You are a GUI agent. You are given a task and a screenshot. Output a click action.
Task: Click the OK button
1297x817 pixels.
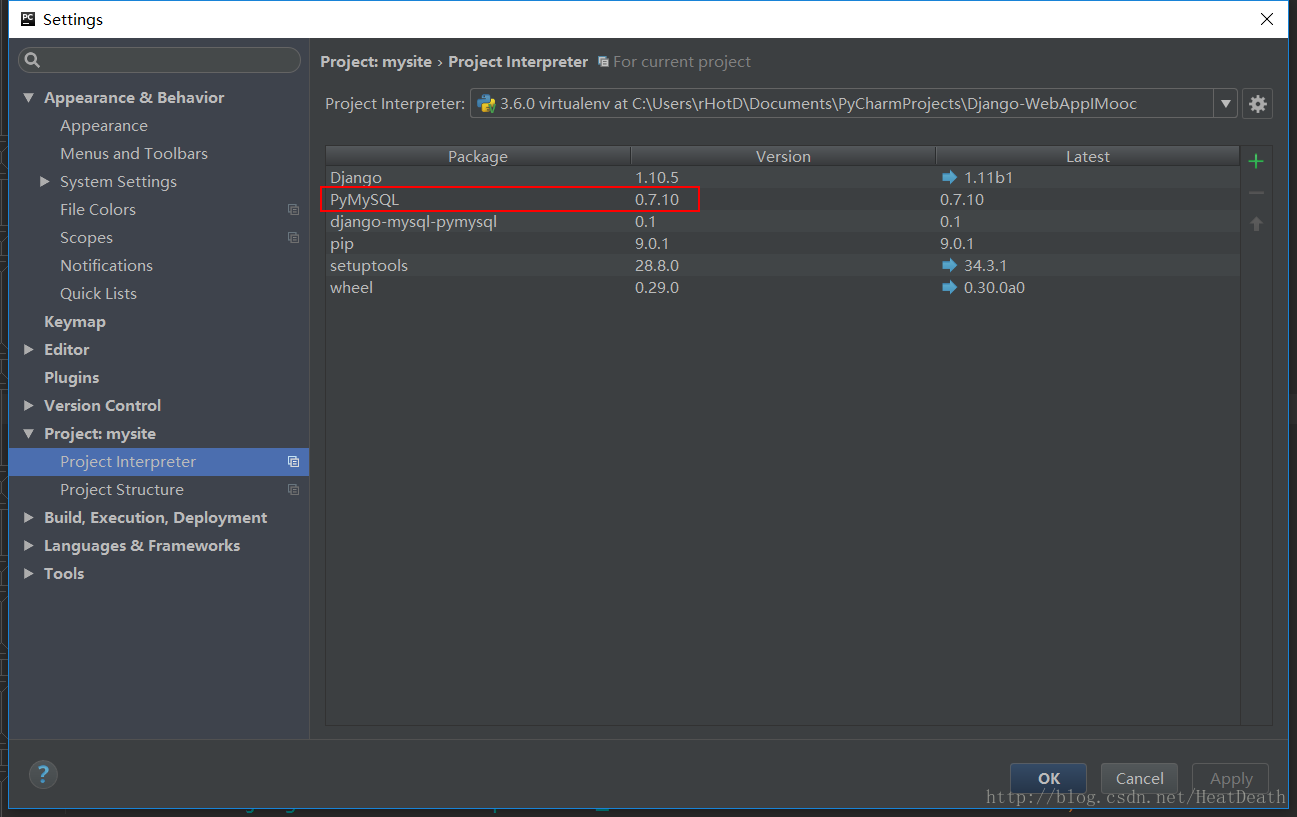[1049, 779]
